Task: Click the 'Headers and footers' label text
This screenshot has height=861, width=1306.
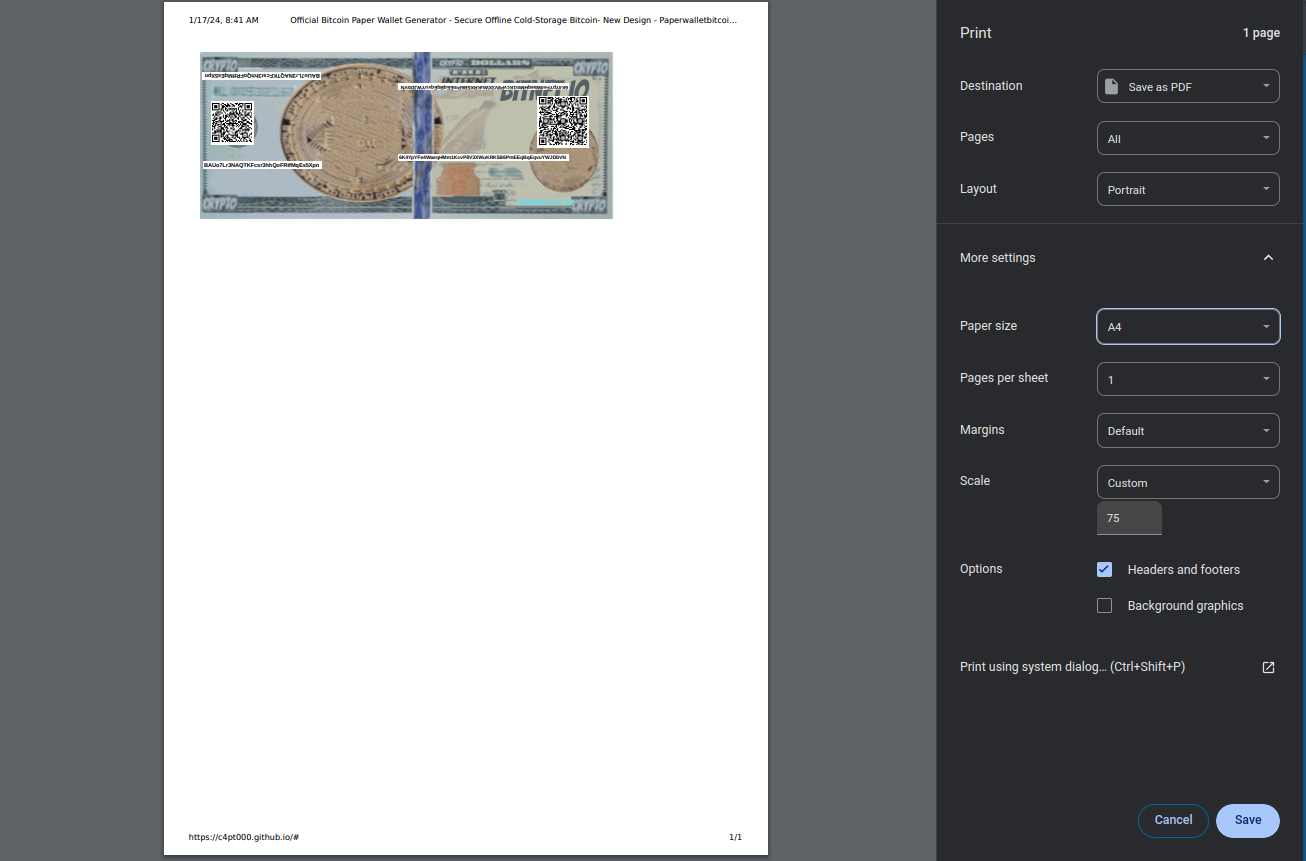Action: (x=1184, y=569)
